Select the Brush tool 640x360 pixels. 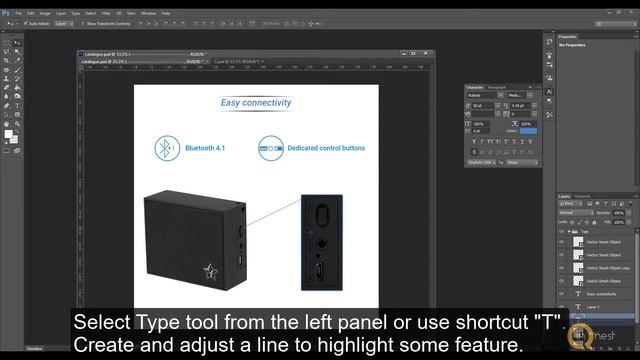tap(17, 70)
